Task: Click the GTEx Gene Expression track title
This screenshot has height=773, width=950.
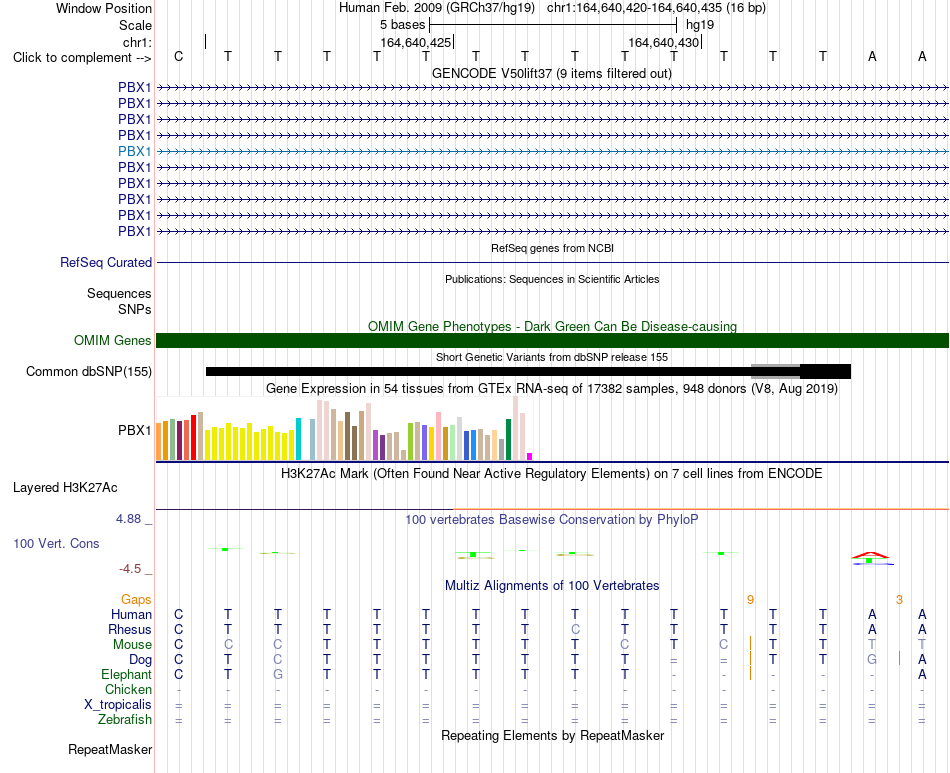Action: coord(552,388)
